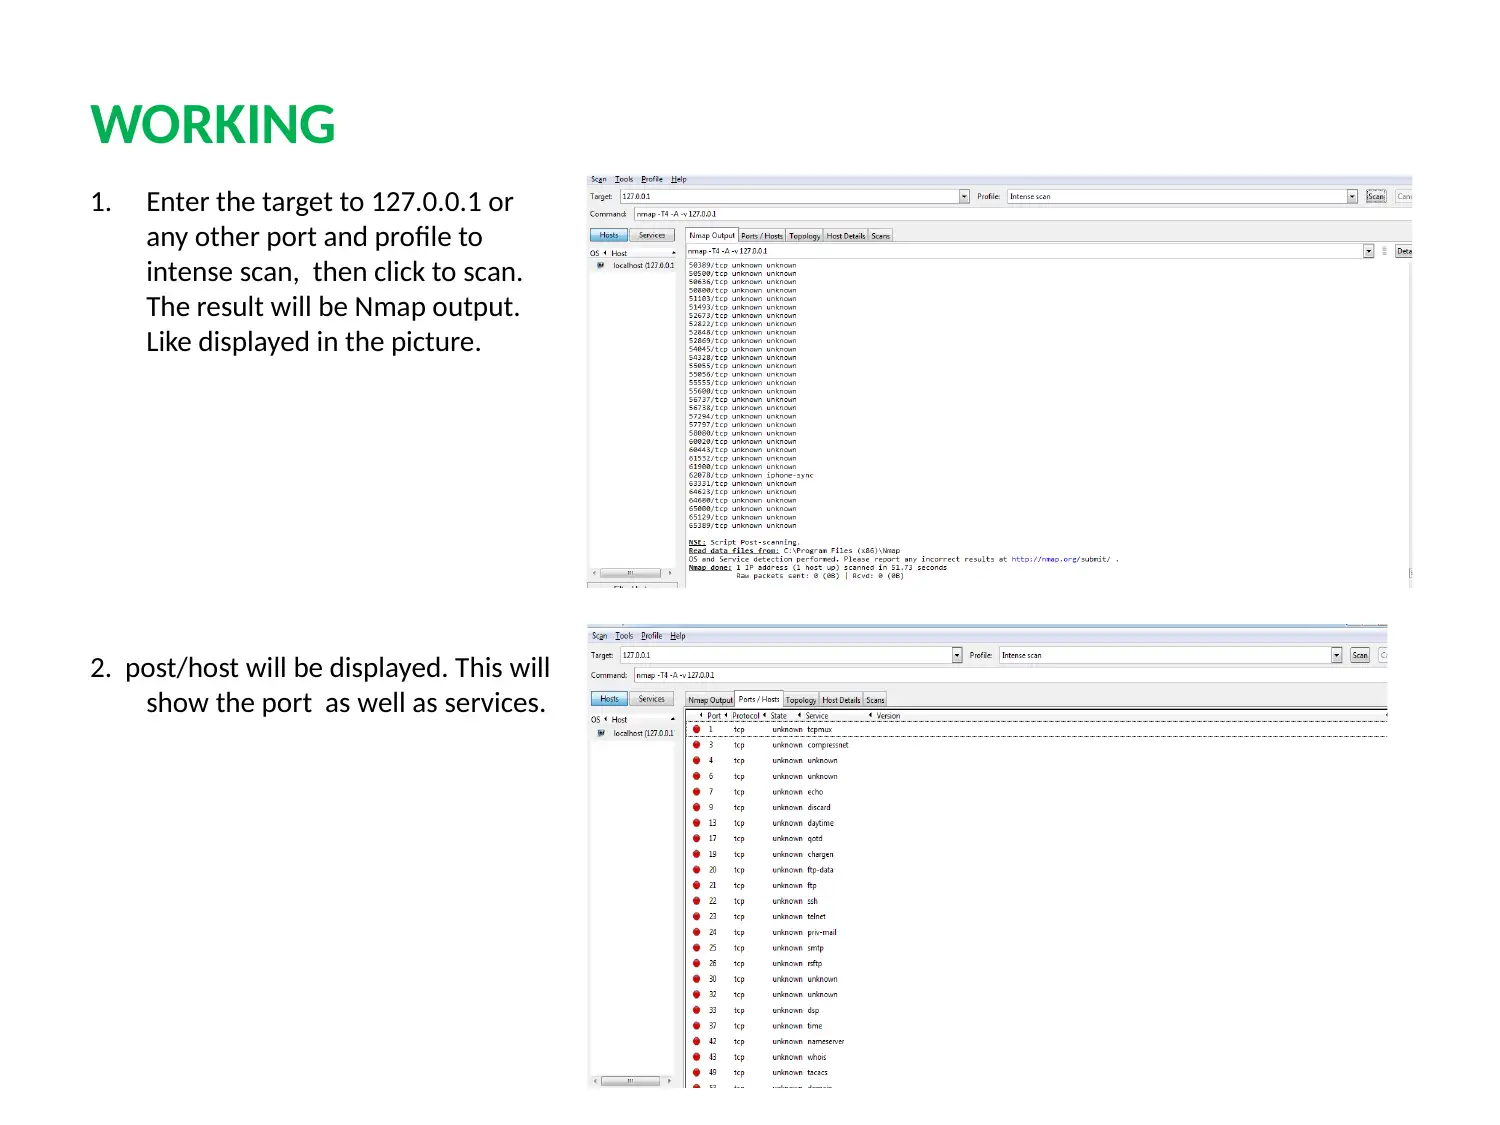Click red status icon for port 9 discard
This screenshot has height=1125, width=1500.
click(697, 807)
